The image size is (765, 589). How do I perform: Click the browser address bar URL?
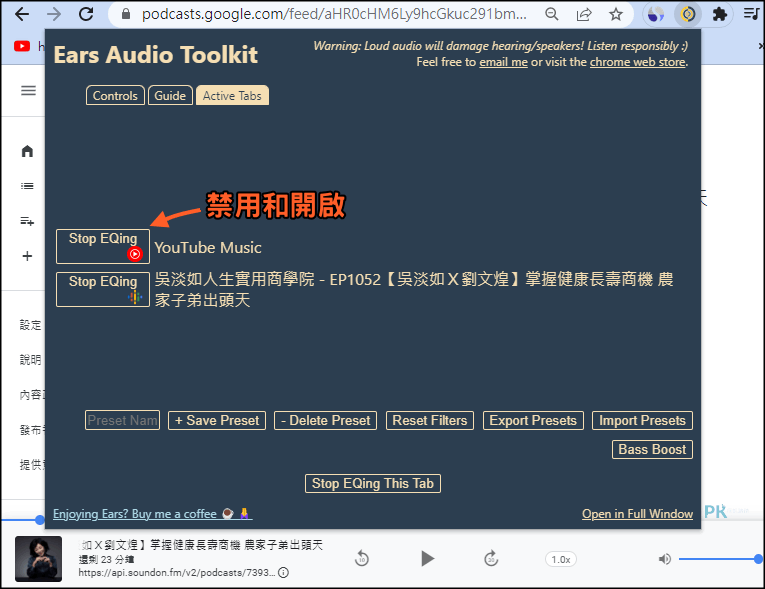pos(334,14)
